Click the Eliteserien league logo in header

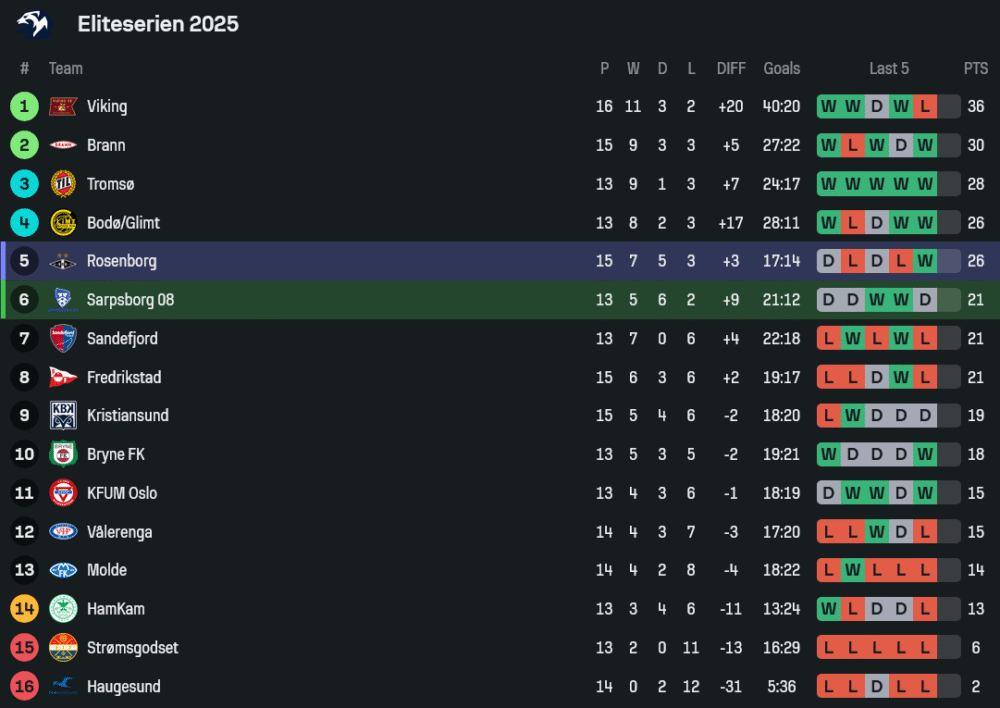(33, 24)
